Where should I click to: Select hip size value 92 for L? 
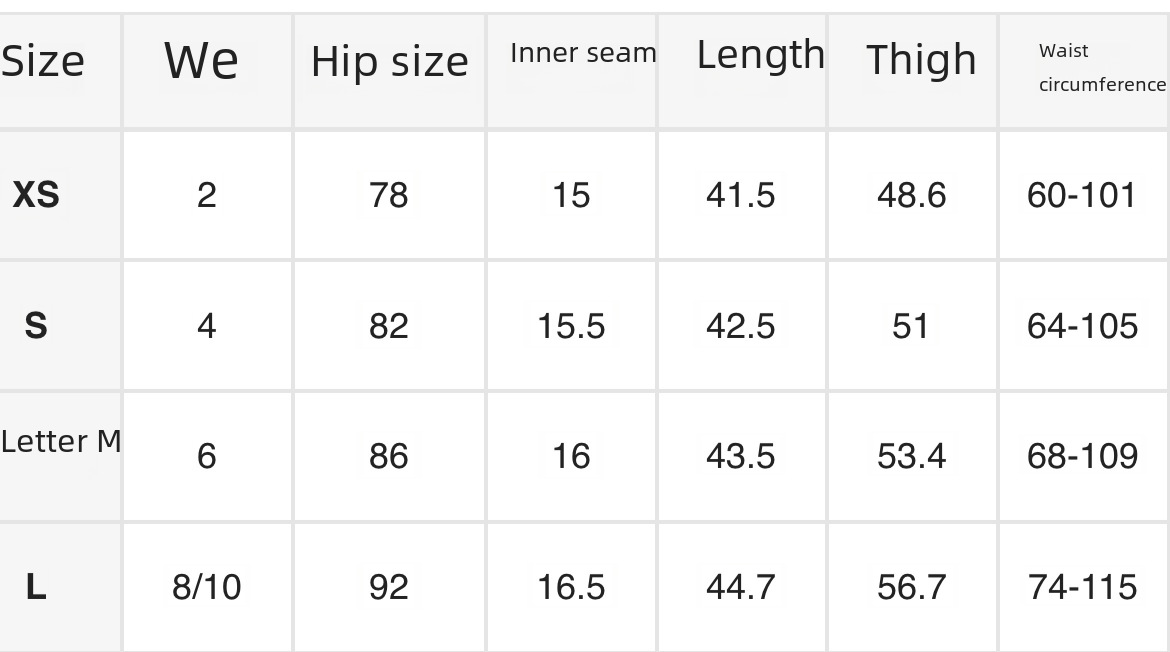pos(388,587)
